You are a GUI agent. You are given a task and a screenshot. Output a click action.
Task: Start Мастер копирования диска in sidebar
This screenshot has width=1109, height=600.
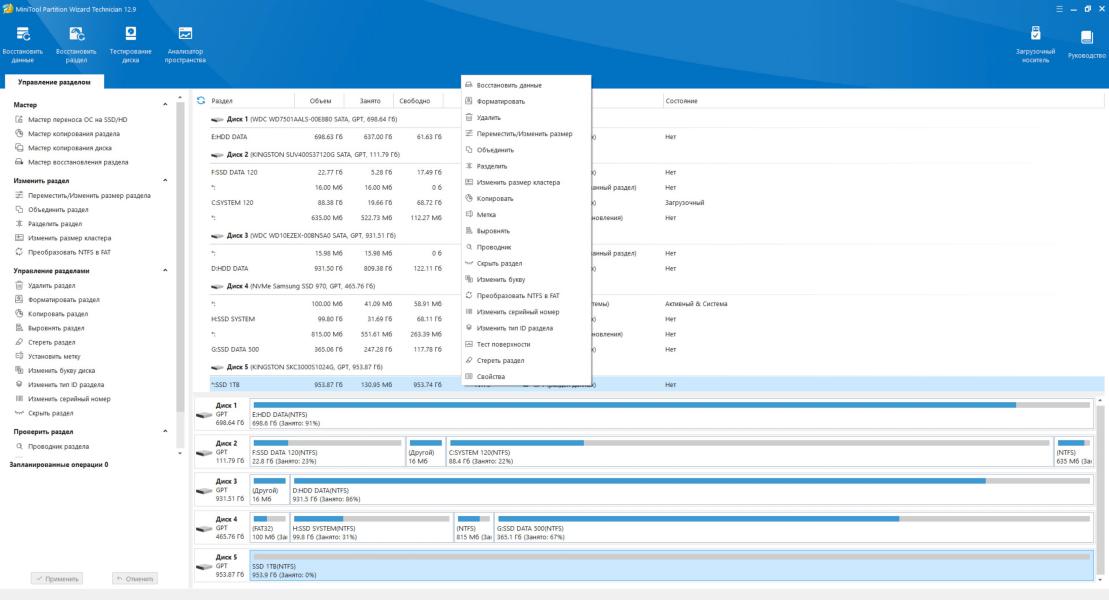click(x=63, y=148)
